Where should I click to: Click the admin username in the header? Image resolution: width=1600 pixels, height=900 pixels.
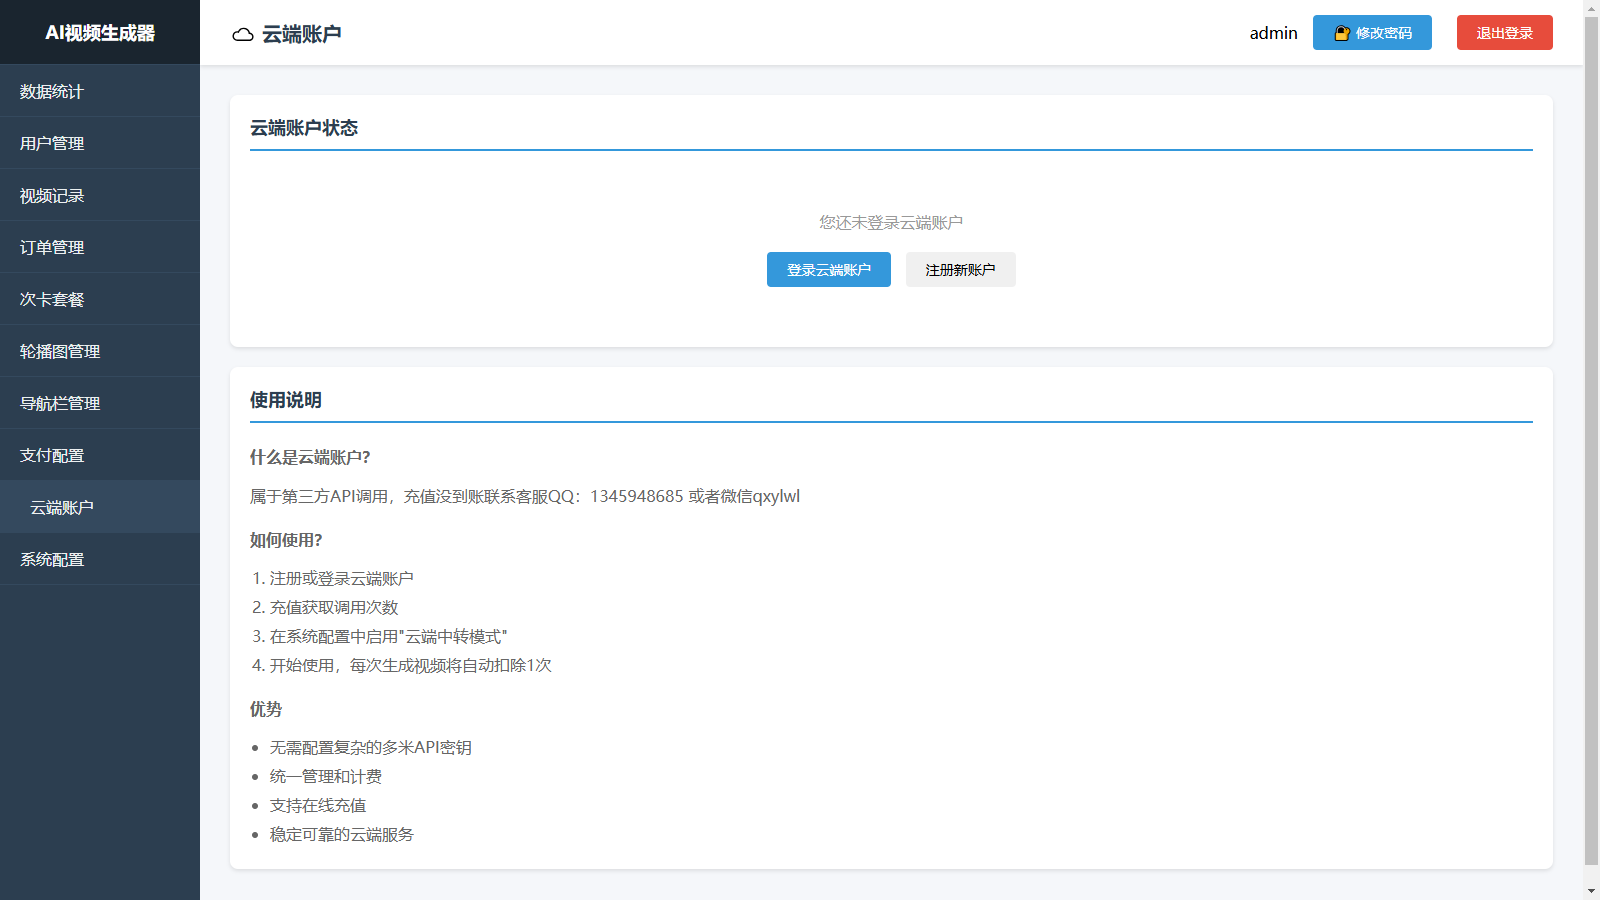click(x=1272, y=33)
